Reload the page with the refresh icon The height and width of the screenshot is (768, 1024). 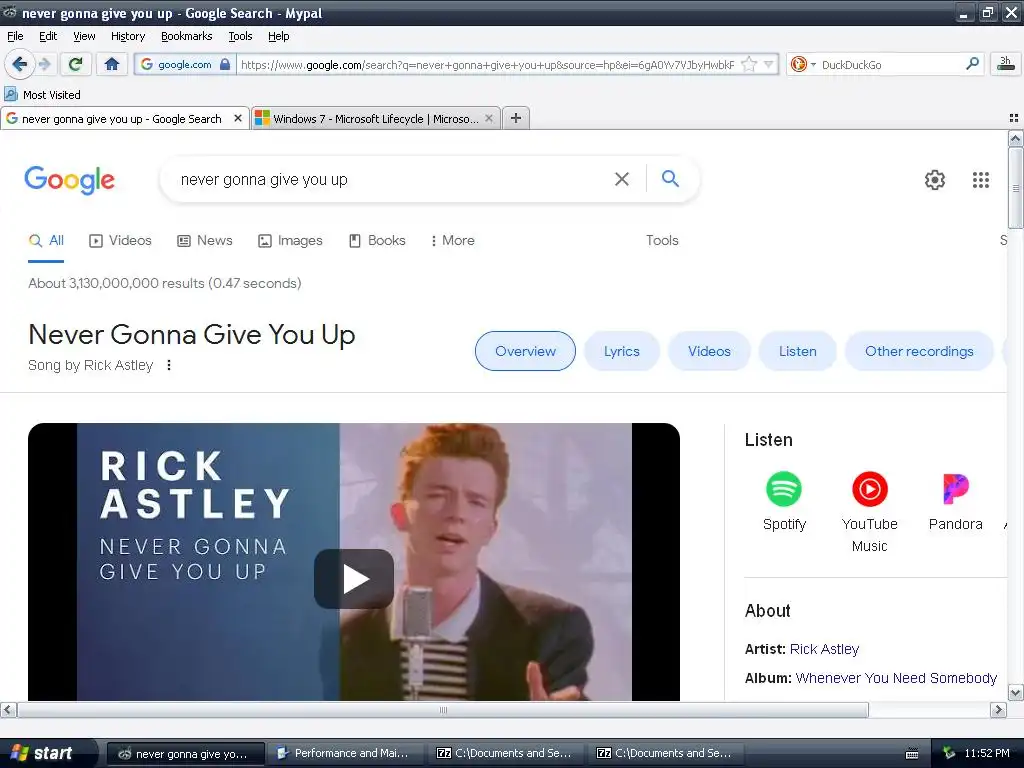[x=75, y=64]
